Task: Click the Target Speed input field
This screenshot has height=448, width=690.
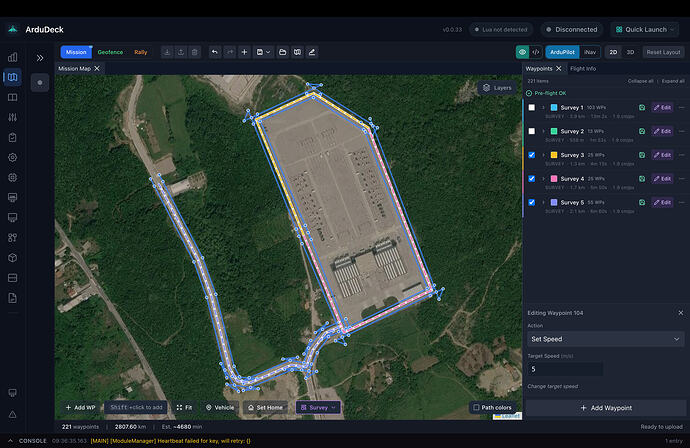Action: 565,369
